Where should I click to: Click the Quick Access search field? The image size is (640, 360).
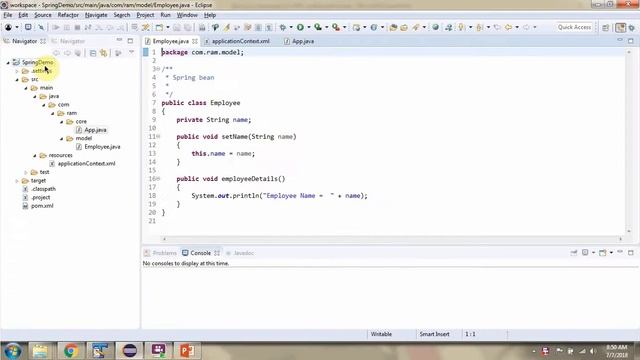574,27
